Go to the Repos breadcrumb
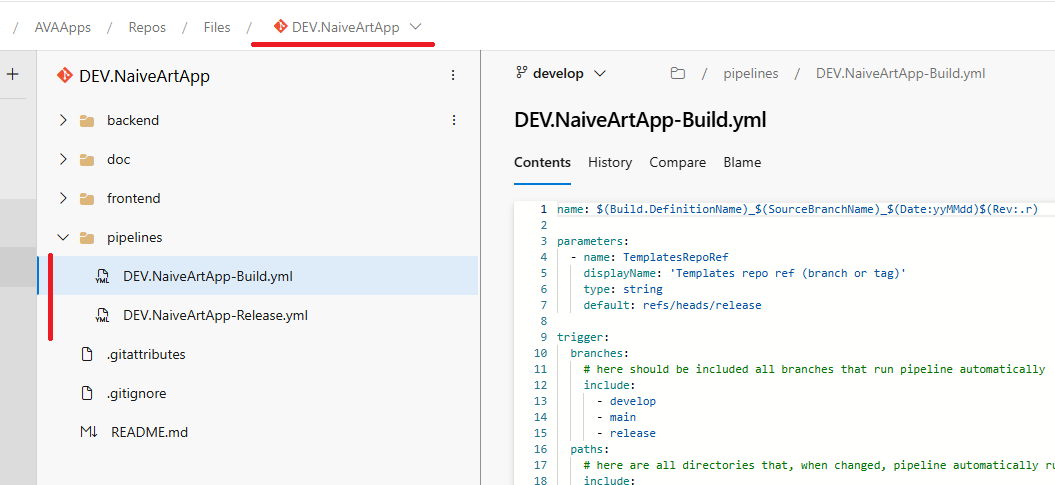Screen dimensions: 1055x485 [x=147, y=28]
